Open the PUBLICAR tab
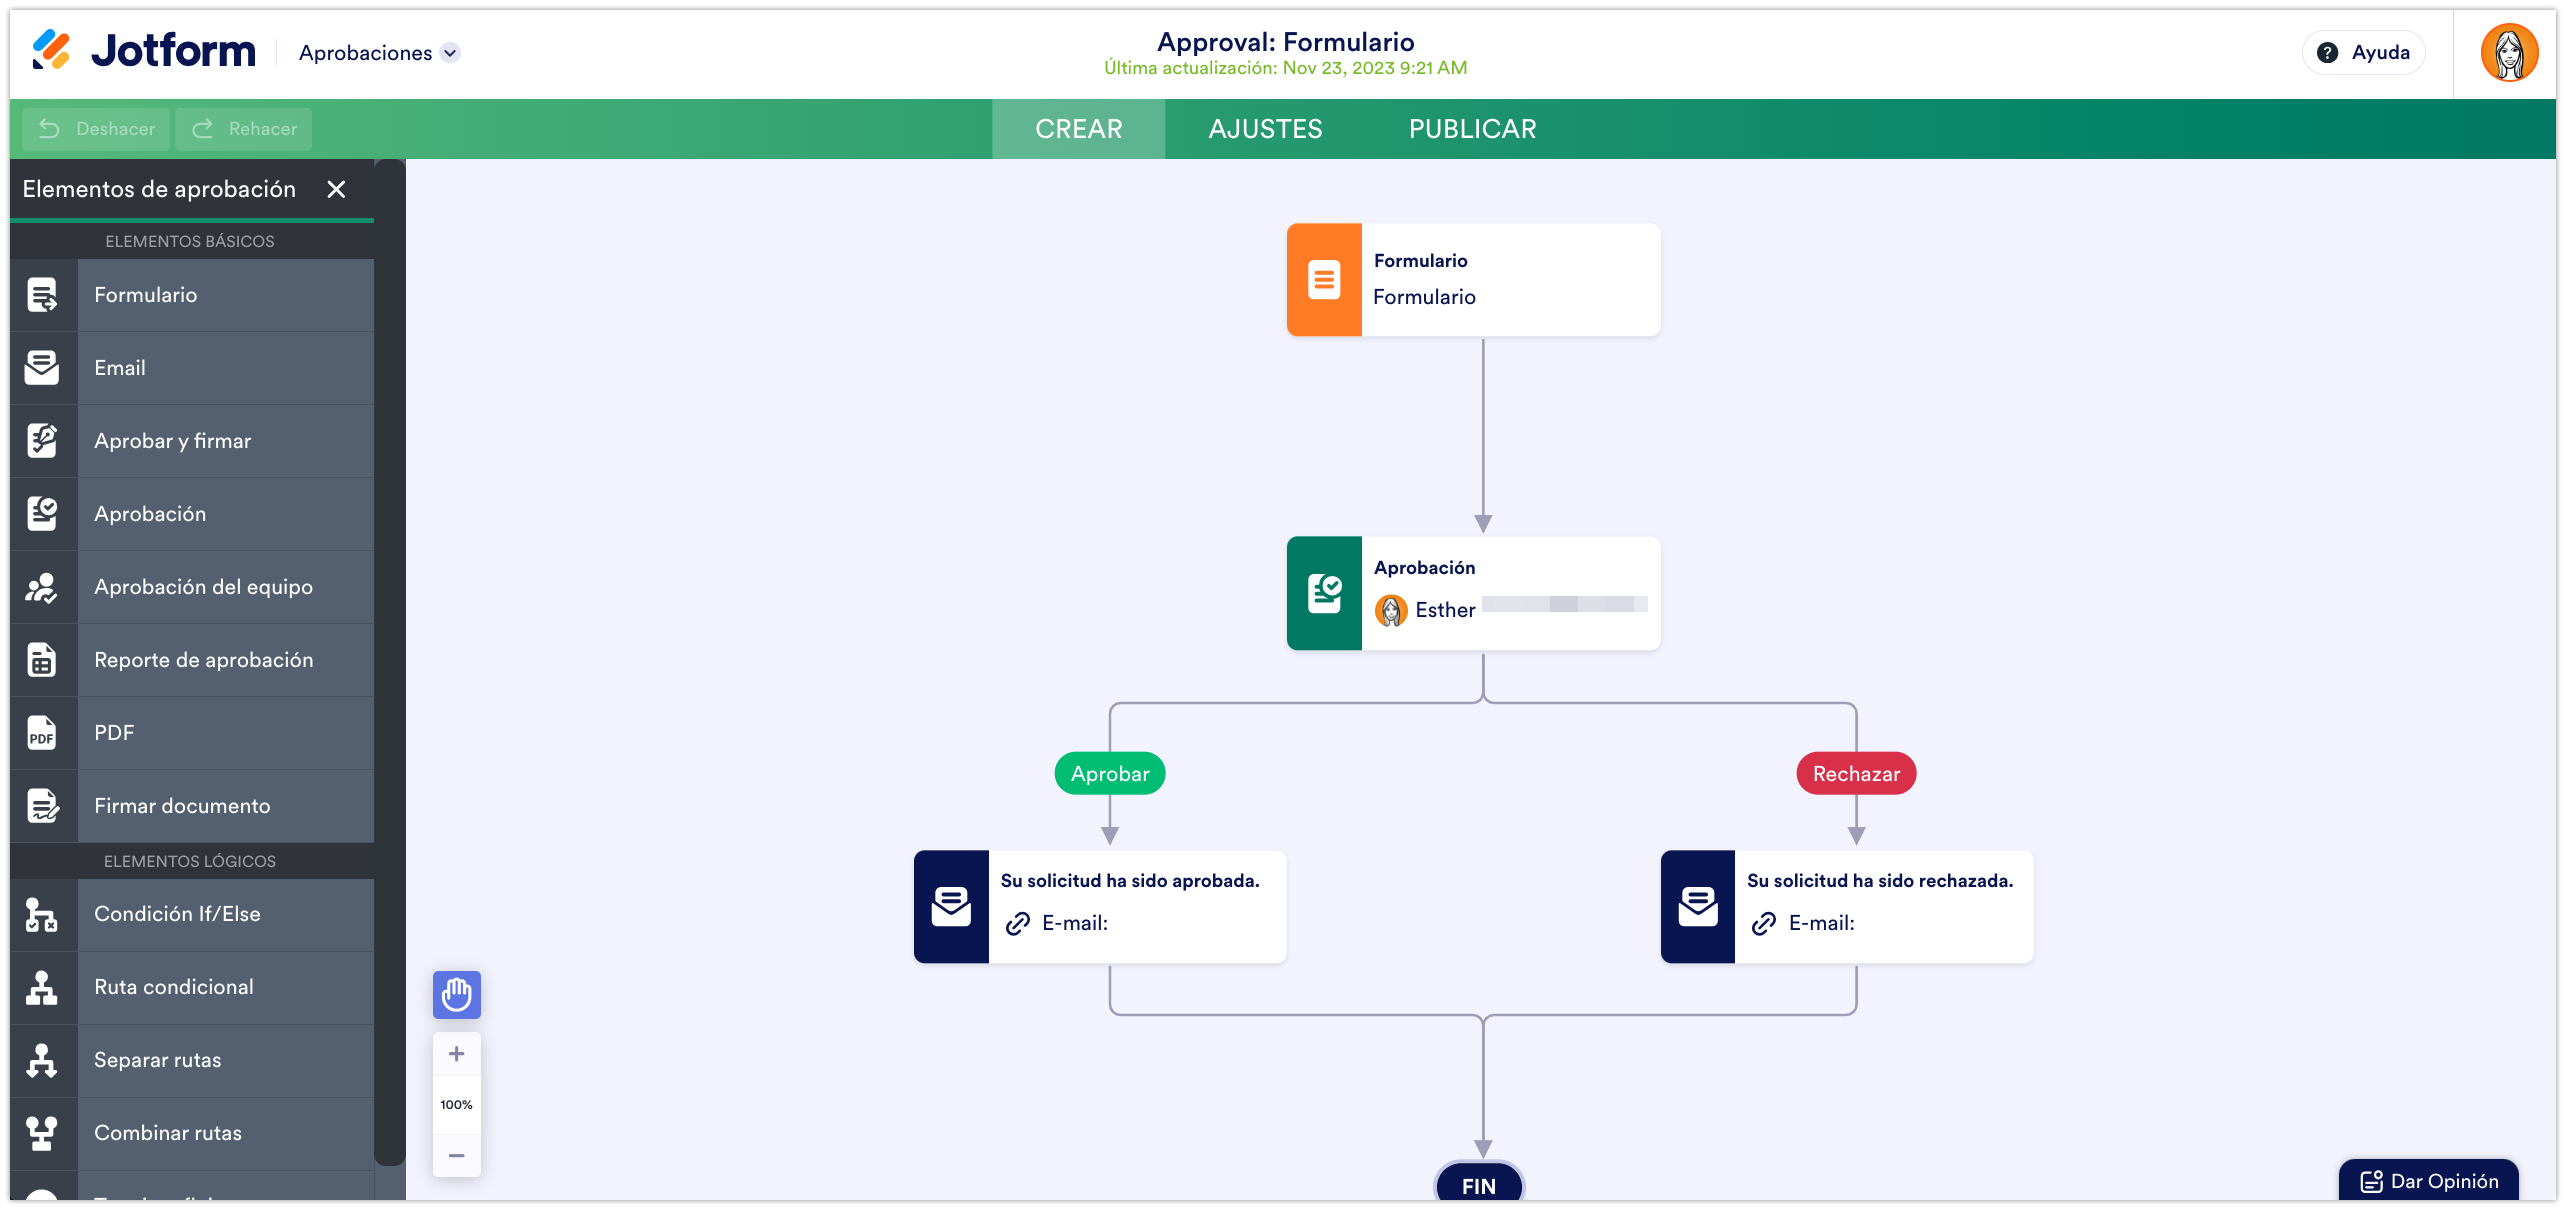 tap(1472, 129)
